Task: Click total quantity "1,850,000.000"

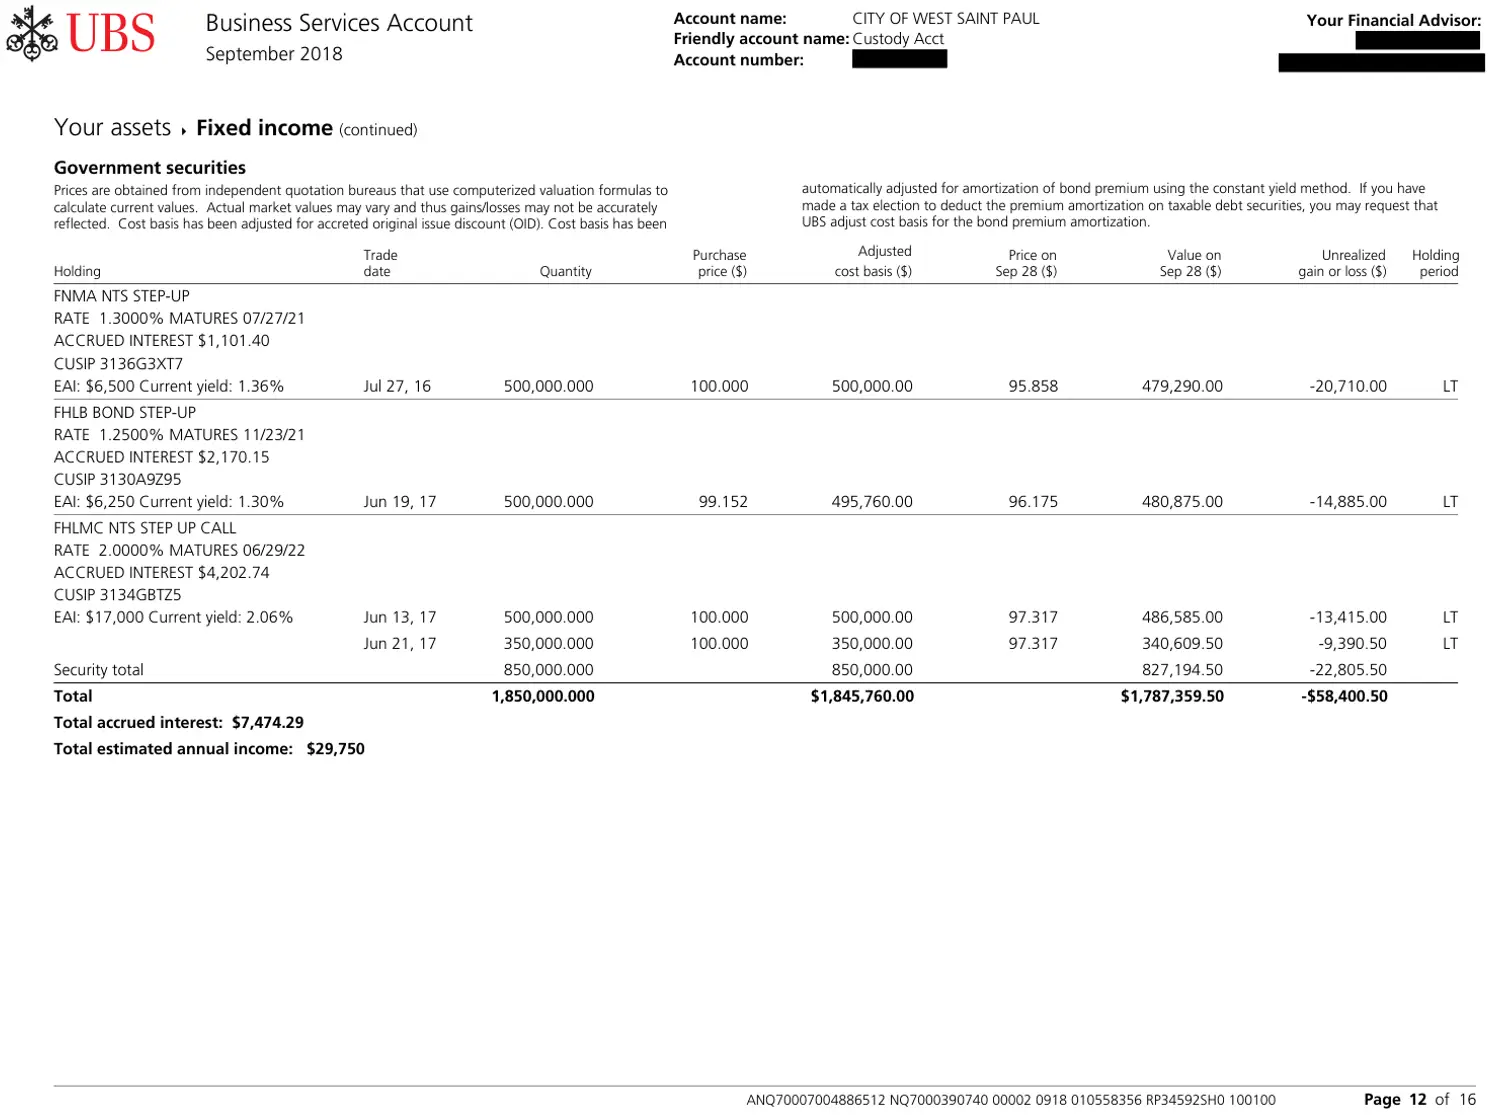Action: (543, 697)
